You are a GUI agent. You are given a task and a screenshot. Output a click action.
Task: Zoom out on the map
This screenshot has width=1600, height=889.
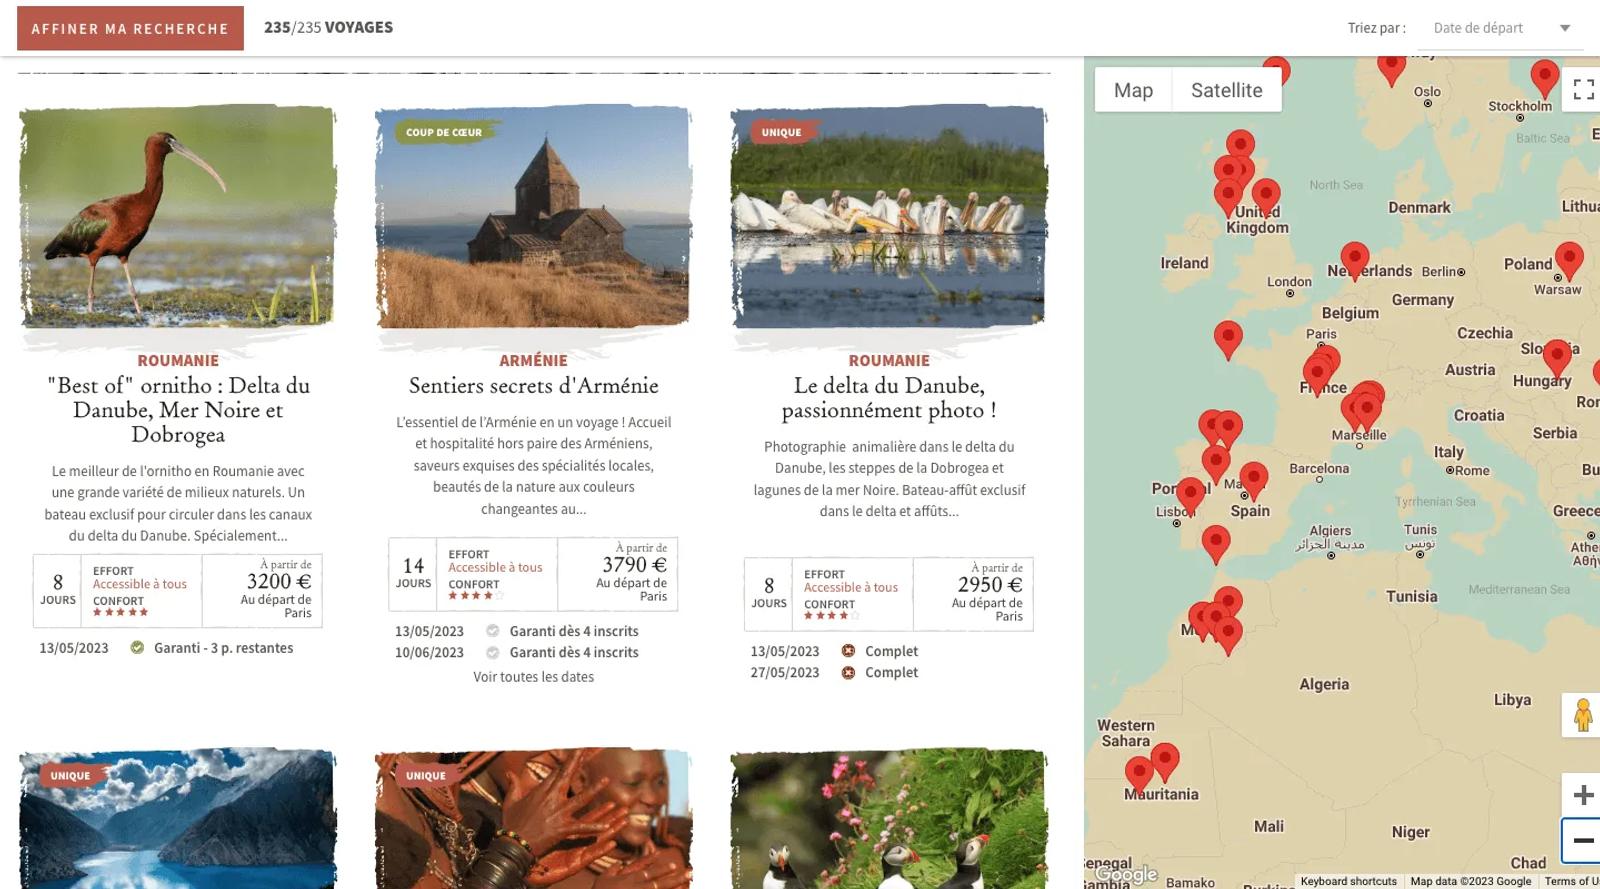click(x=1583, y=841)
